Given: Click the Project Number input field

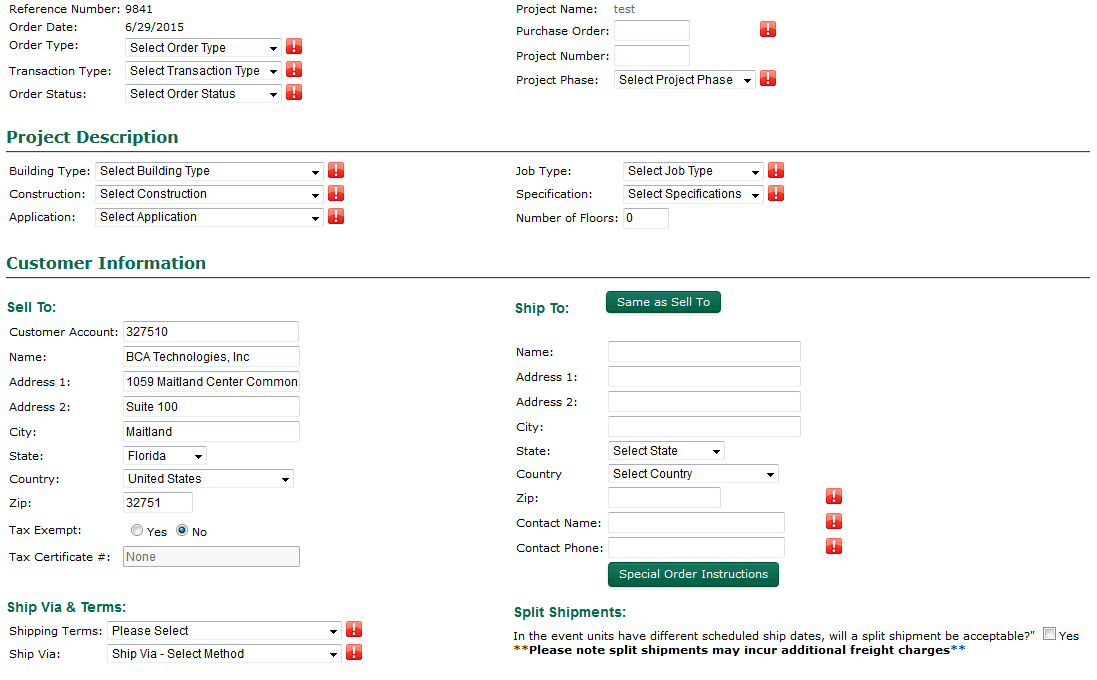Looking at the screenshot, I should tap(652, 56).
